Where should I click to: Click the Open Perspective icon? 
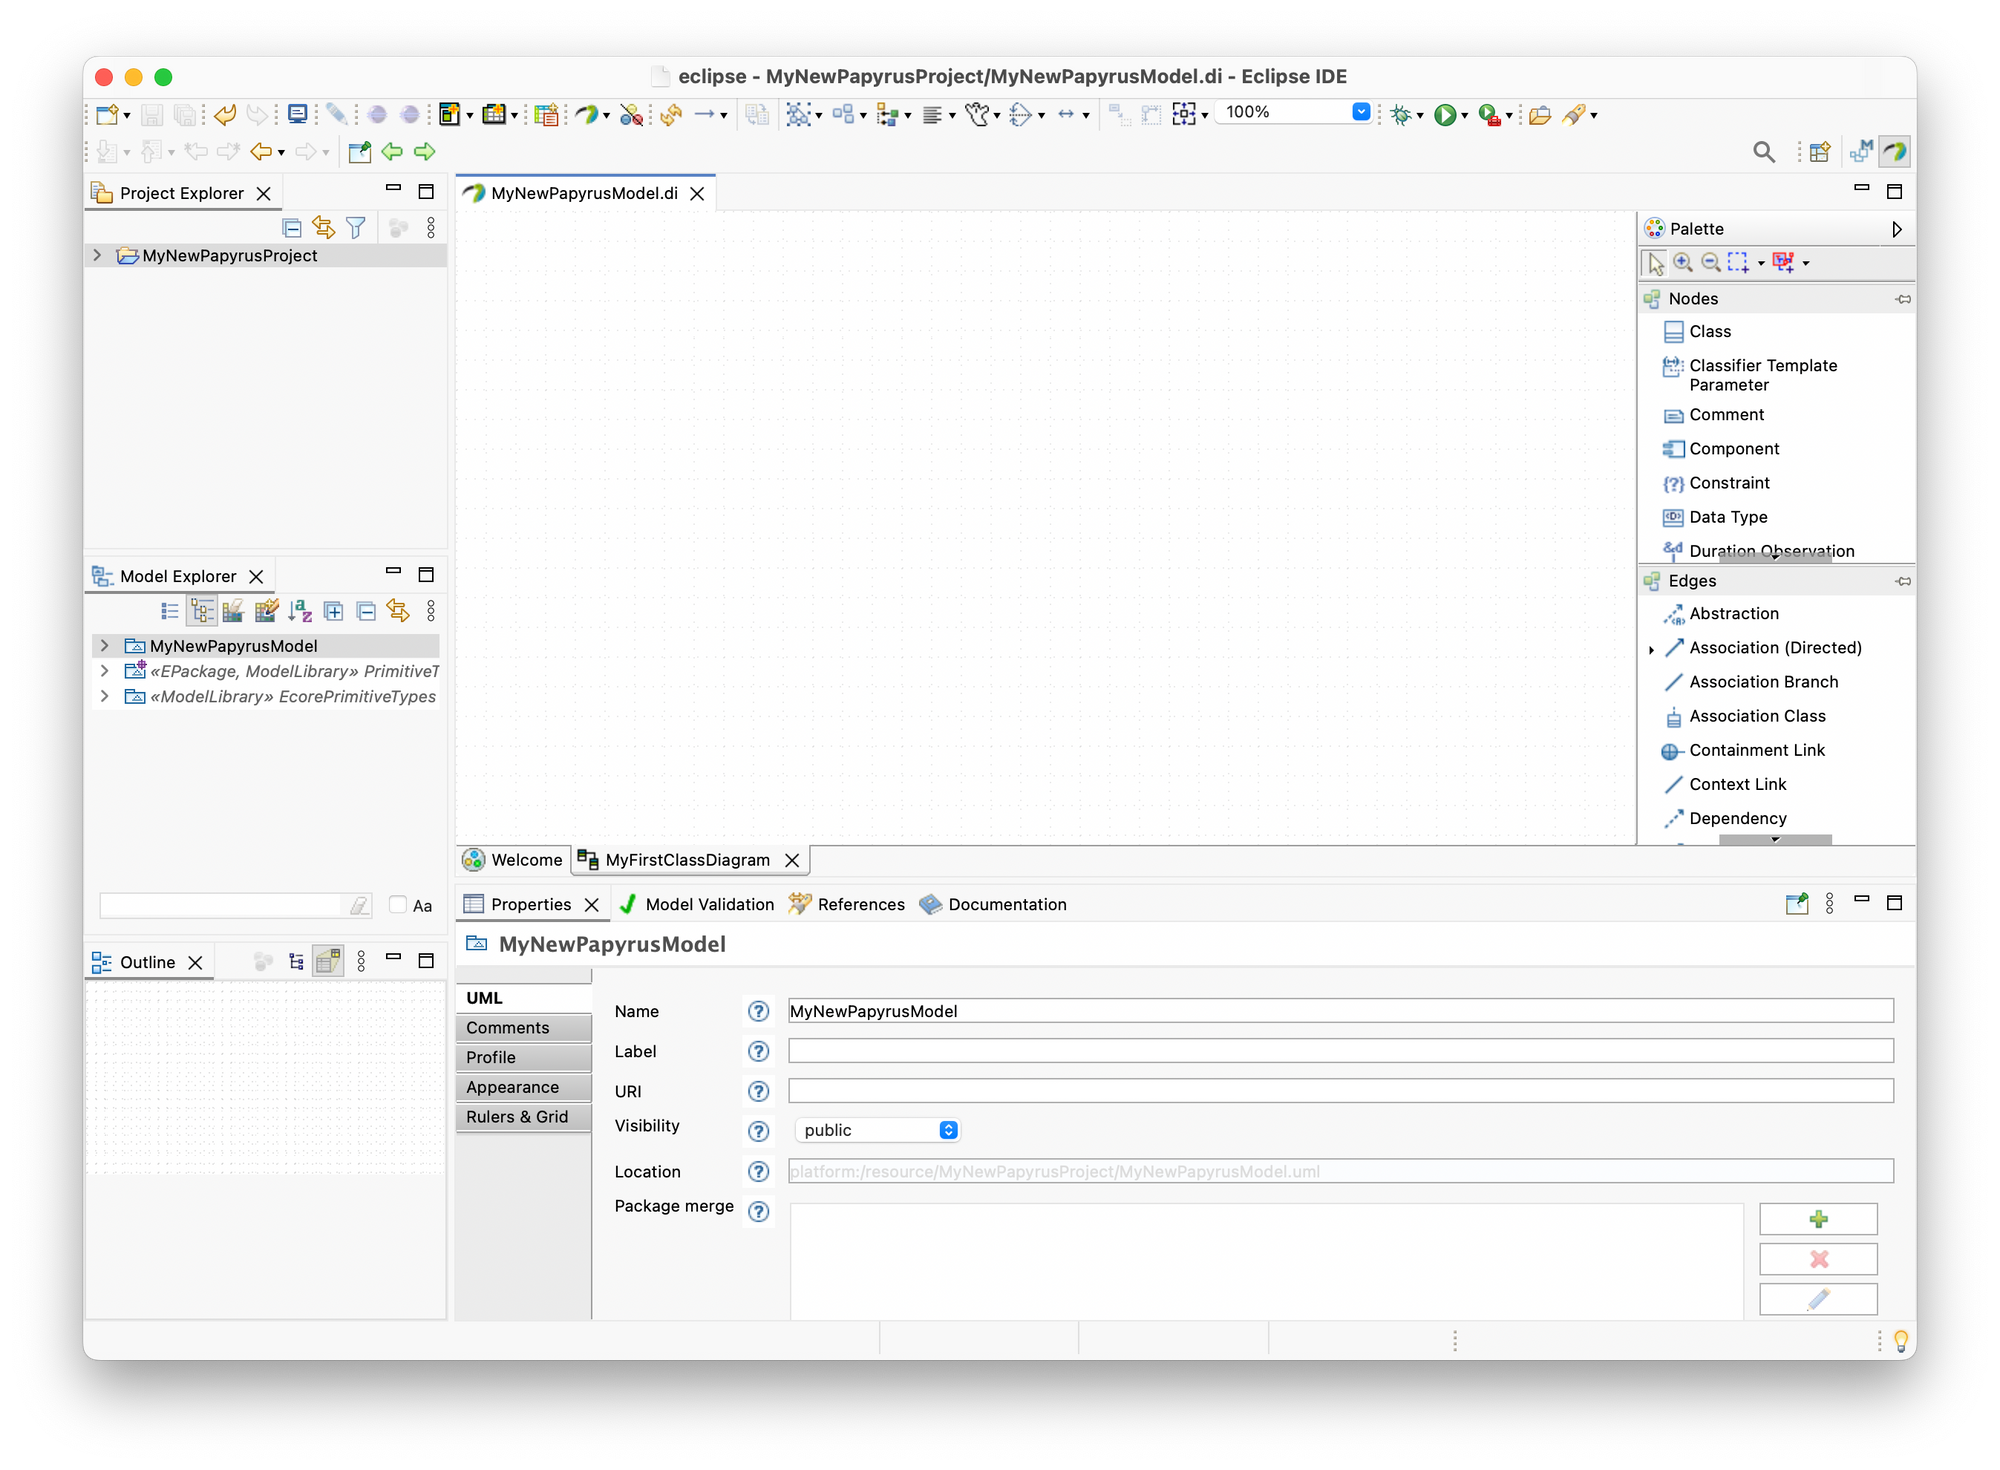point(1820,152)
